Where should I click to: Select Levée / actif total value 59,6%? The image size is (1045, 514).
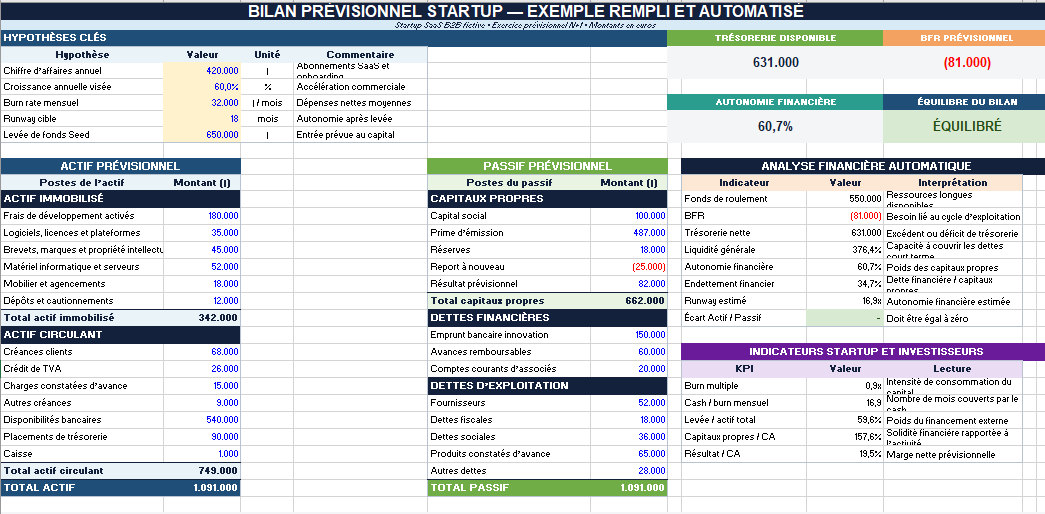click(x=845, y=420)
